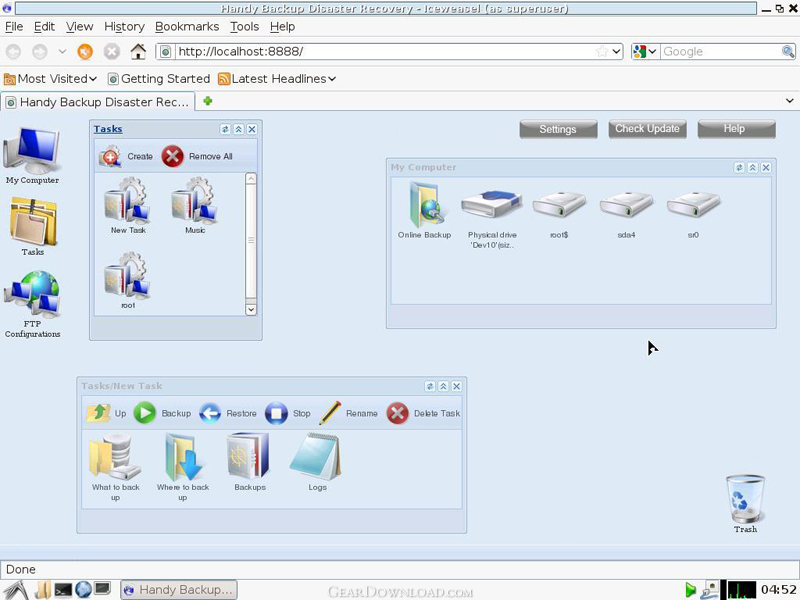Open What to back up
The height and width of the screenshot is (600, 800).
(115, 466)
